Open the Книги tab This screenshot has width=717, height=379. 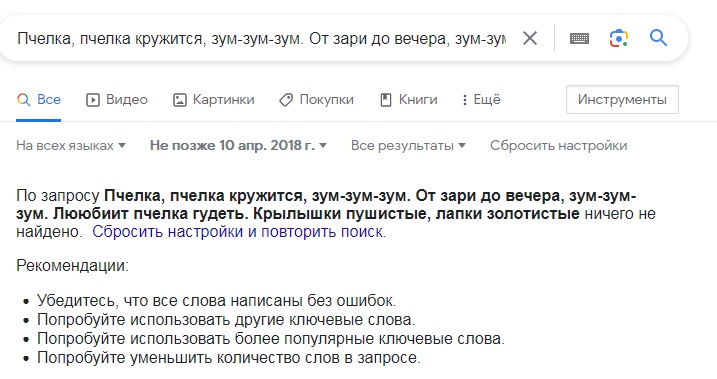coord(409,100)
